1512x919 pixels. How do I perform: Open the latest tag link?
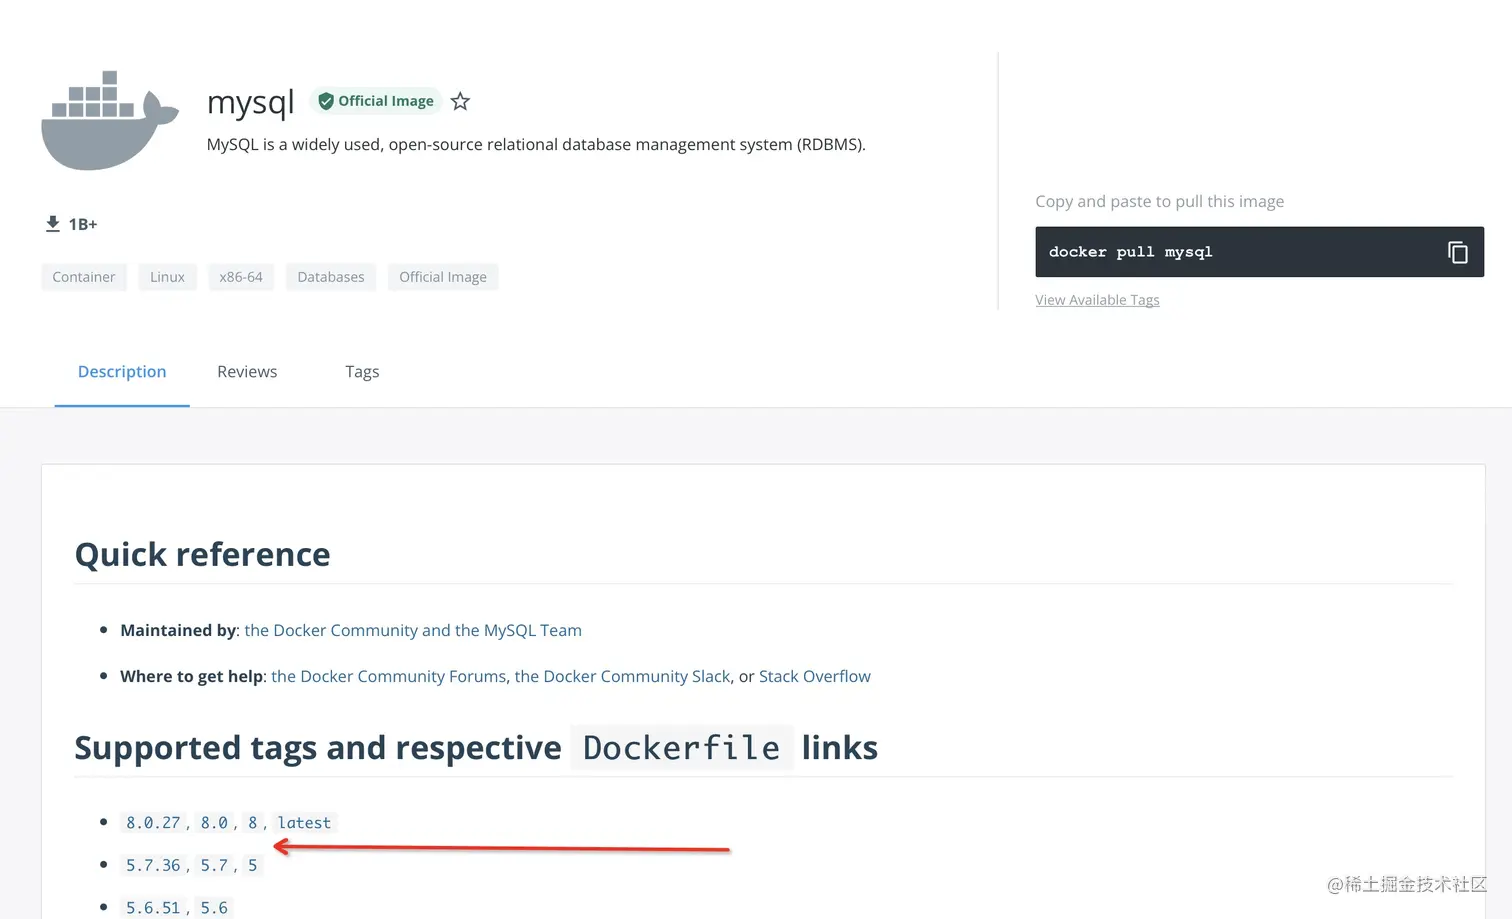pyautogui.click(x=304, y=823)
